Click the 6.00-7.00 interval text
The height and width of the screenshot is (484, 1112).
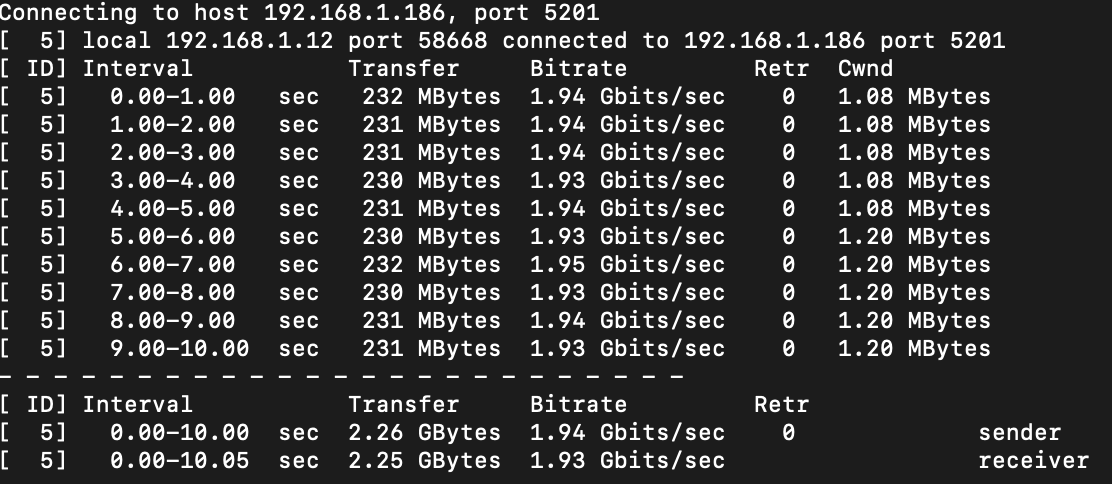[x=172, y=264]
